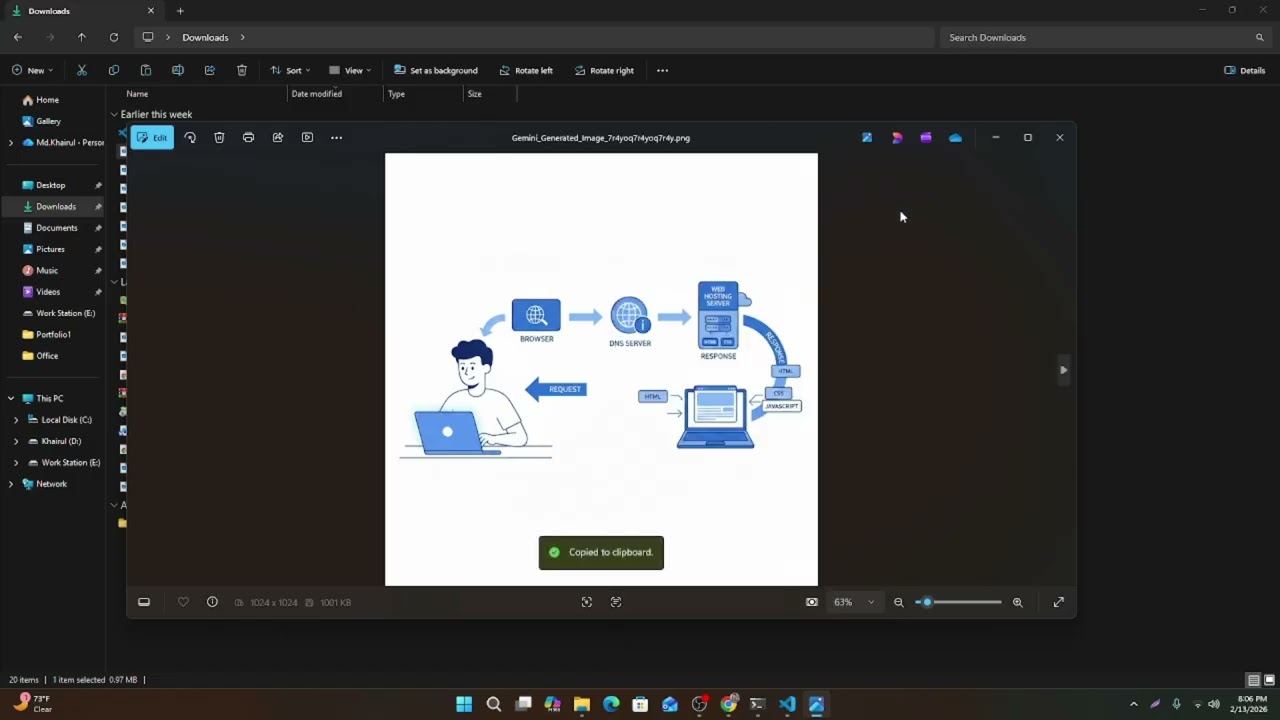Open Documents in the sidebar
Viewport: 1280px width, 720px height.
pos(56,228)
